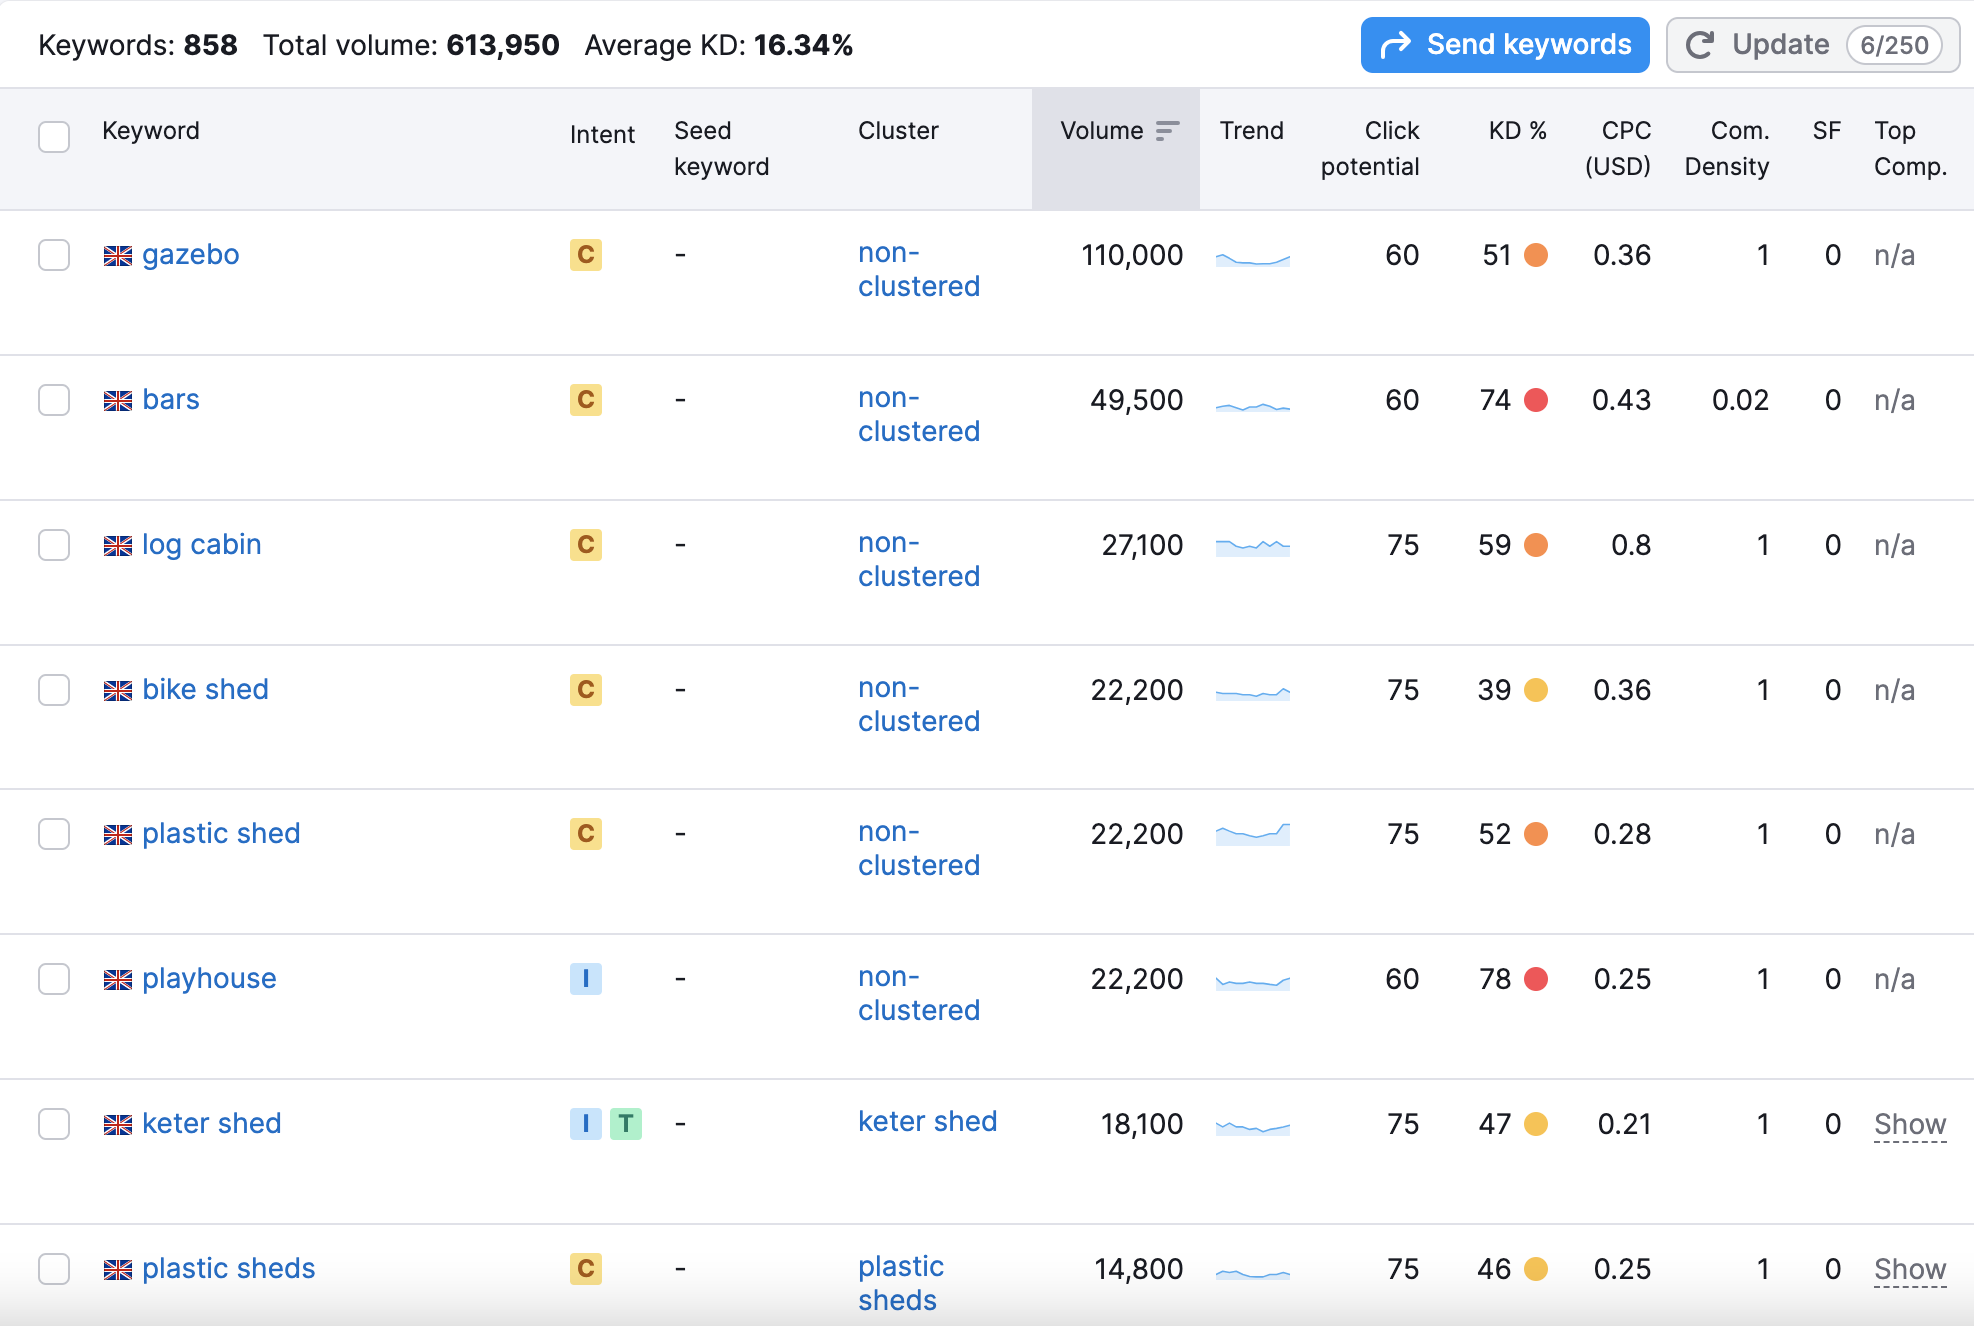The image size is (1974, 1326).
Task: Open the keter shed keyword link
Action: coord(211,1124)
